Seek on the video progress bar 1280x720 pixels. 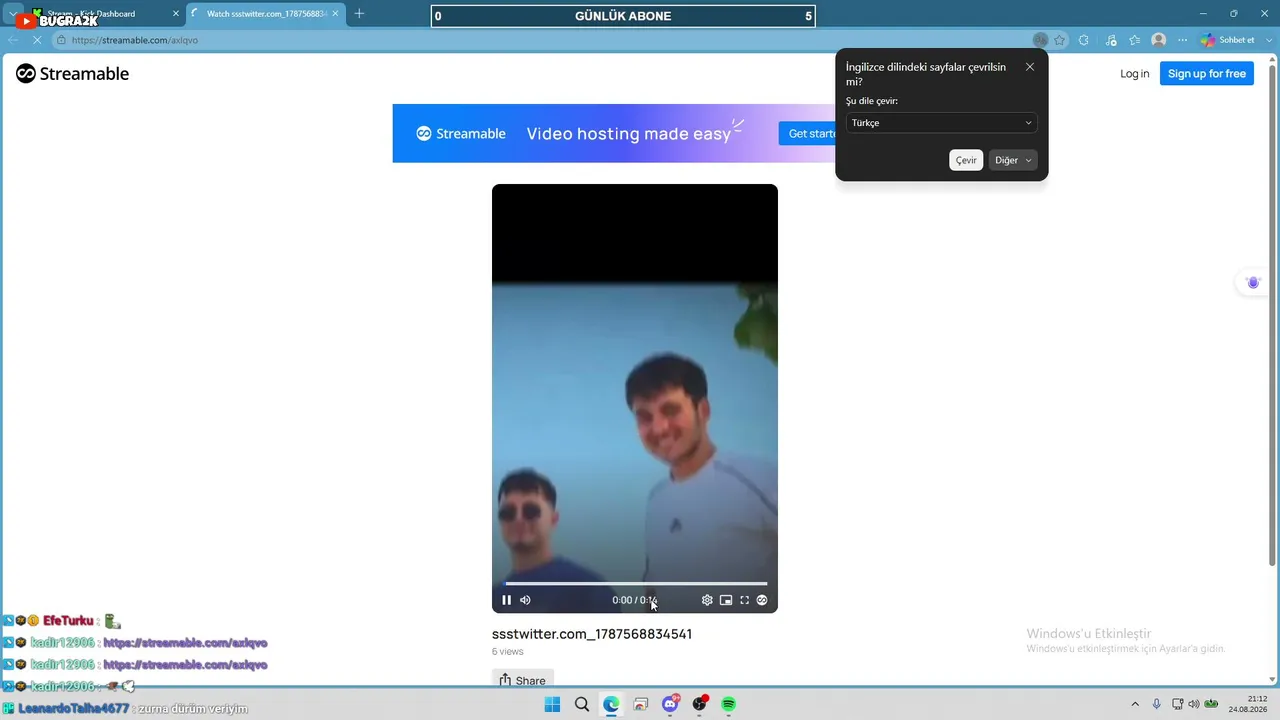pyautogui.click(x=636, y=583)
